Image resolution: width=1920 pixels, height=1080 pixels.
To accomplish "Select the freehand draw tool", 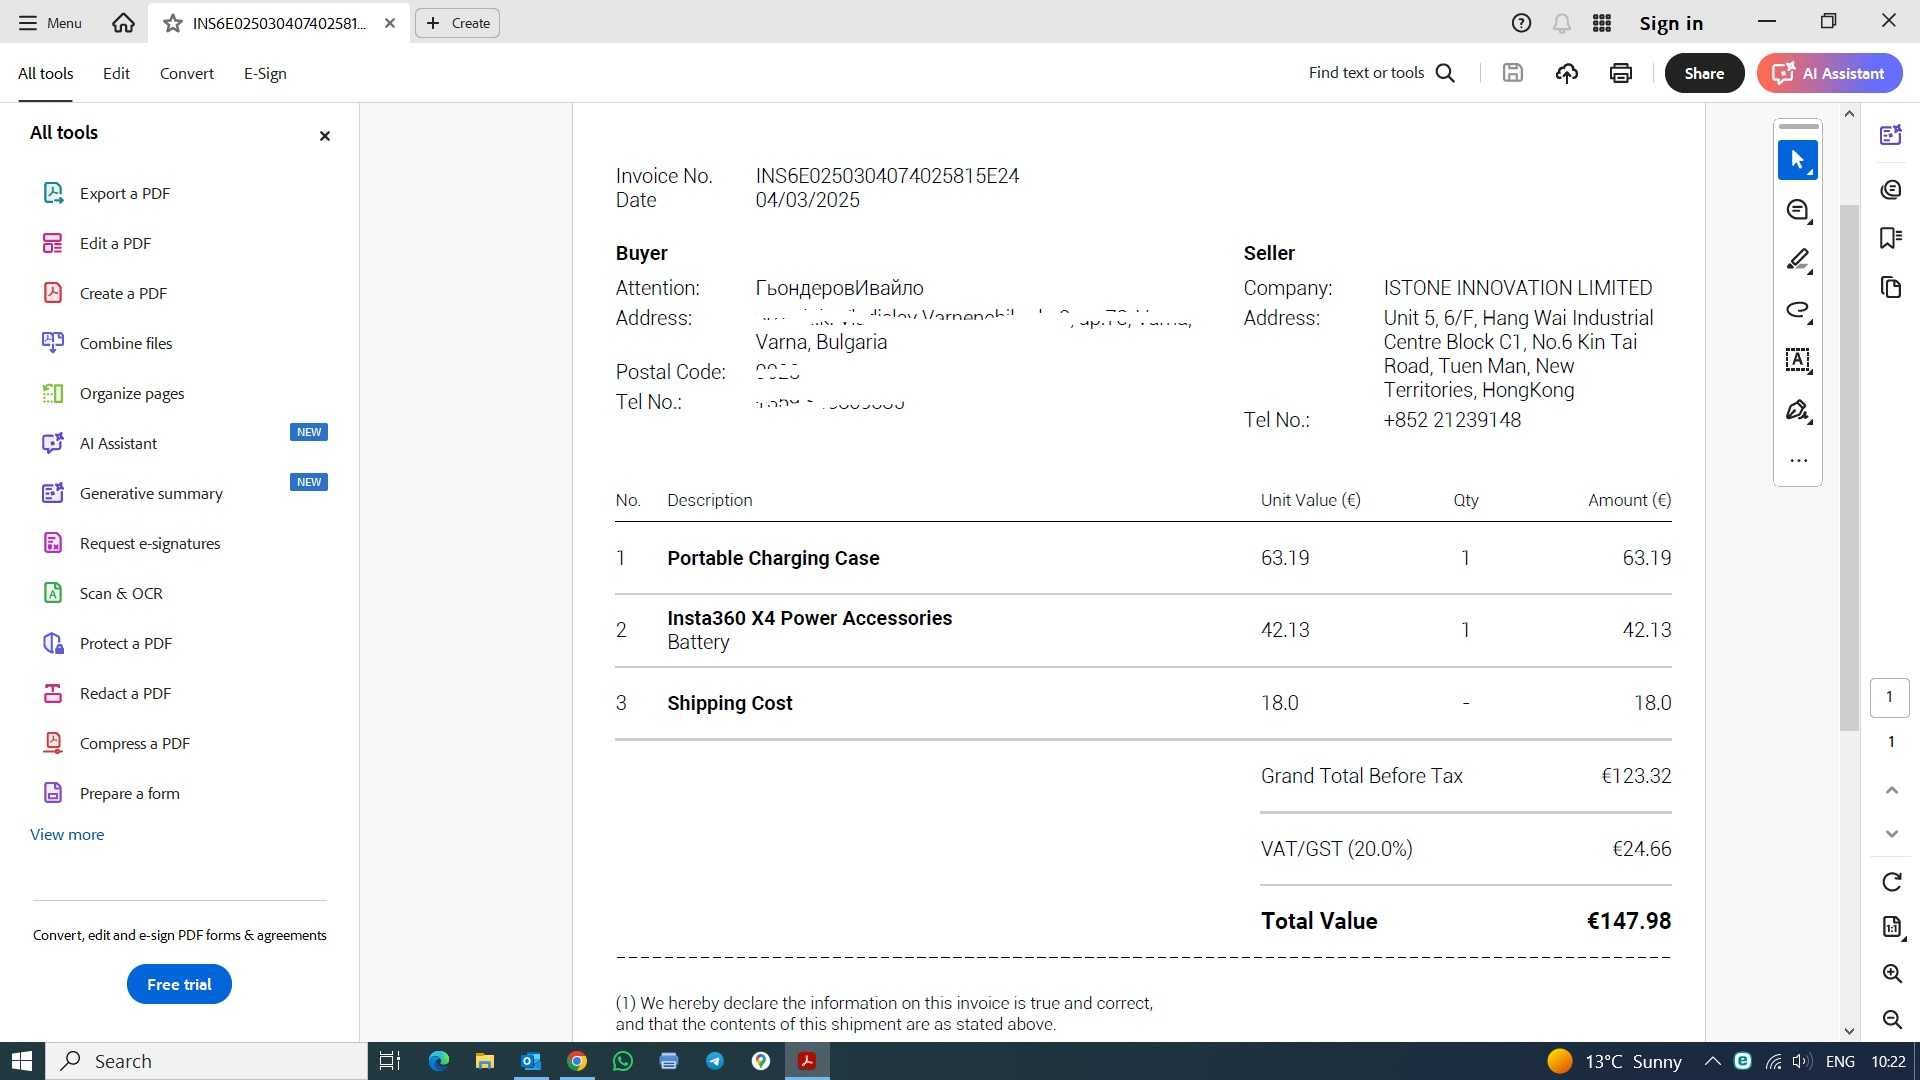I will 1797,310.
